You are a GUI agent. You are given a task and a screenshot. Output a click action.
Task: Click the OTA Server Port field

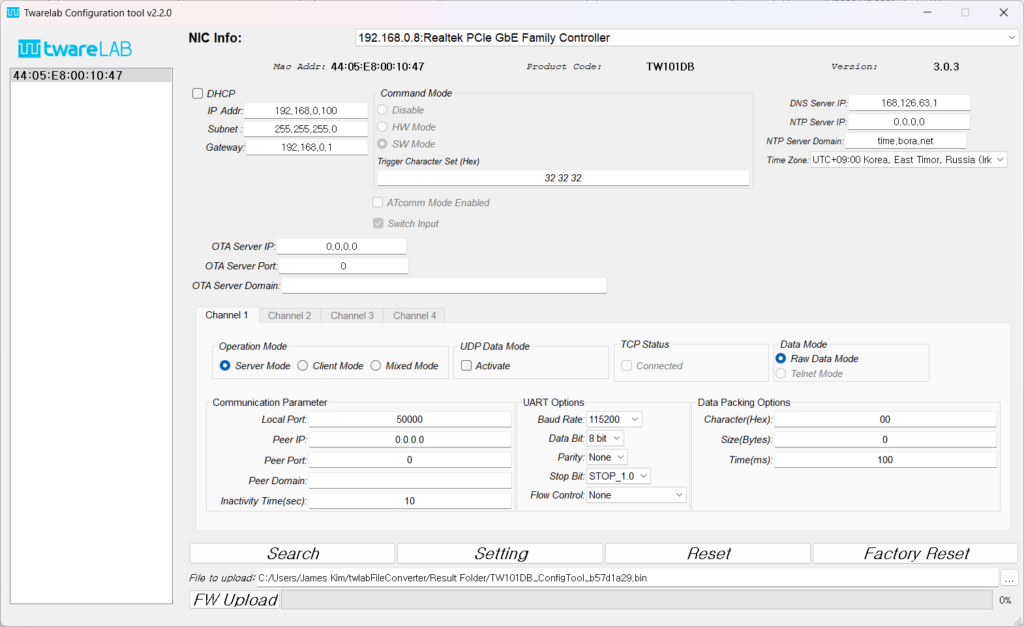tap(344, 266)
